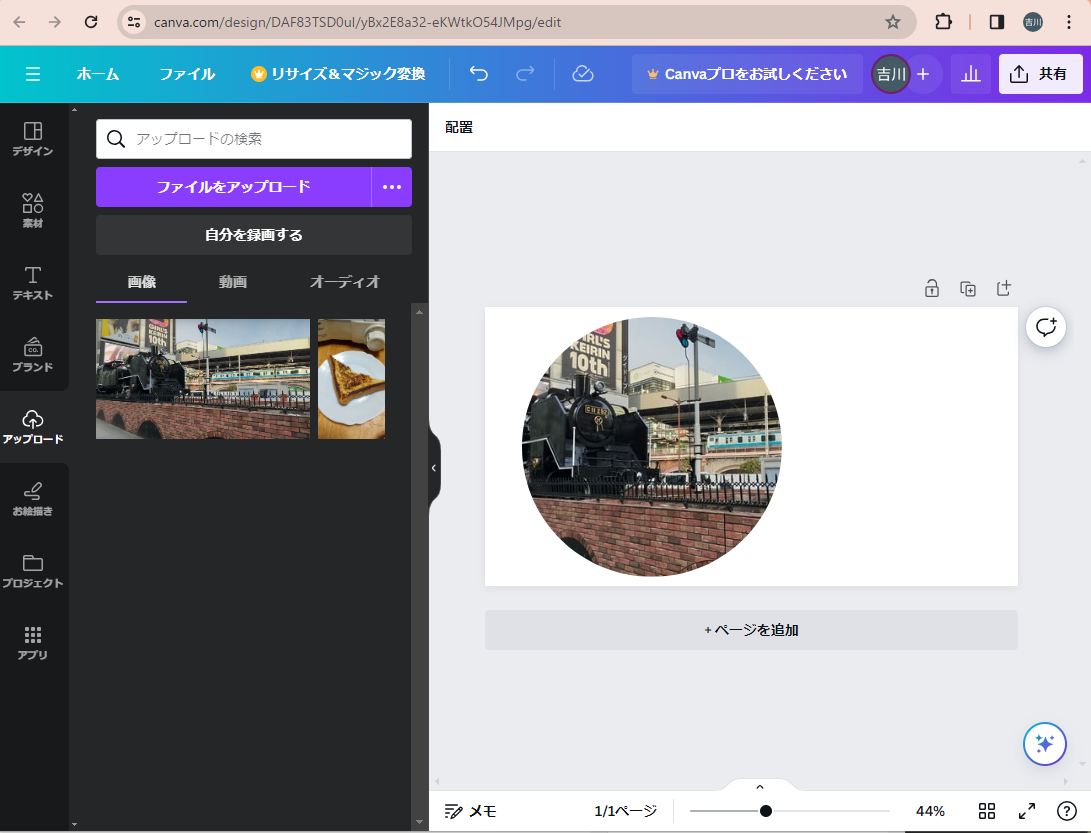Click the cloud save status icon
Screen dimensions: 1091x833
583,74
